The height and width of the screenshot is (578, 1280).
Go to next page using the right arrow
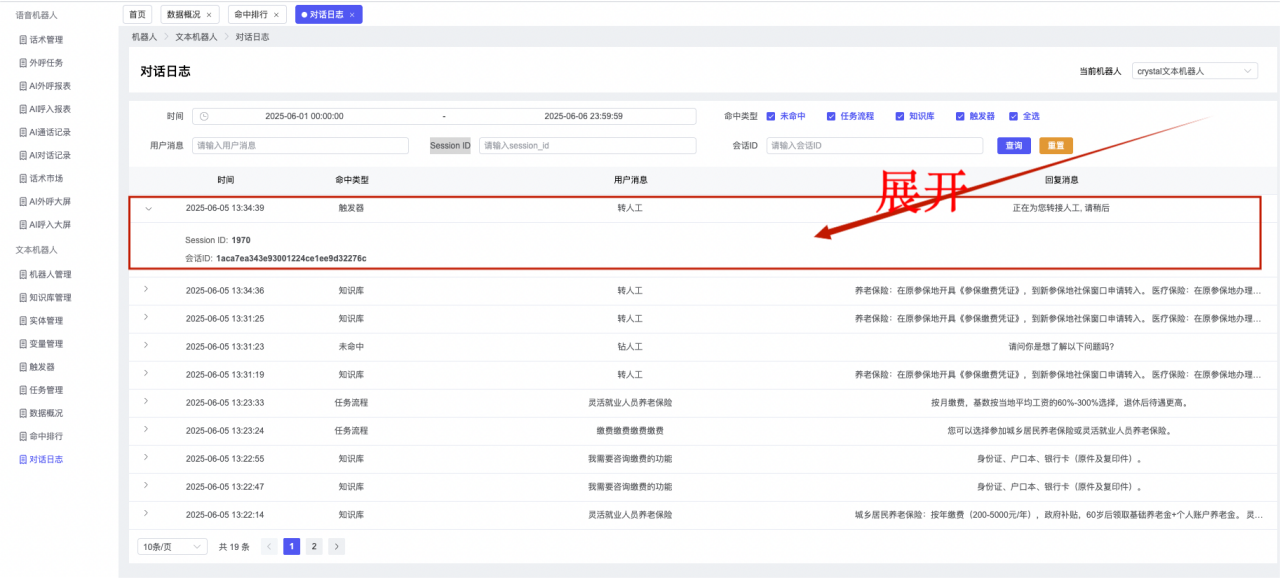pyautogui.click(x=337, y=547)
